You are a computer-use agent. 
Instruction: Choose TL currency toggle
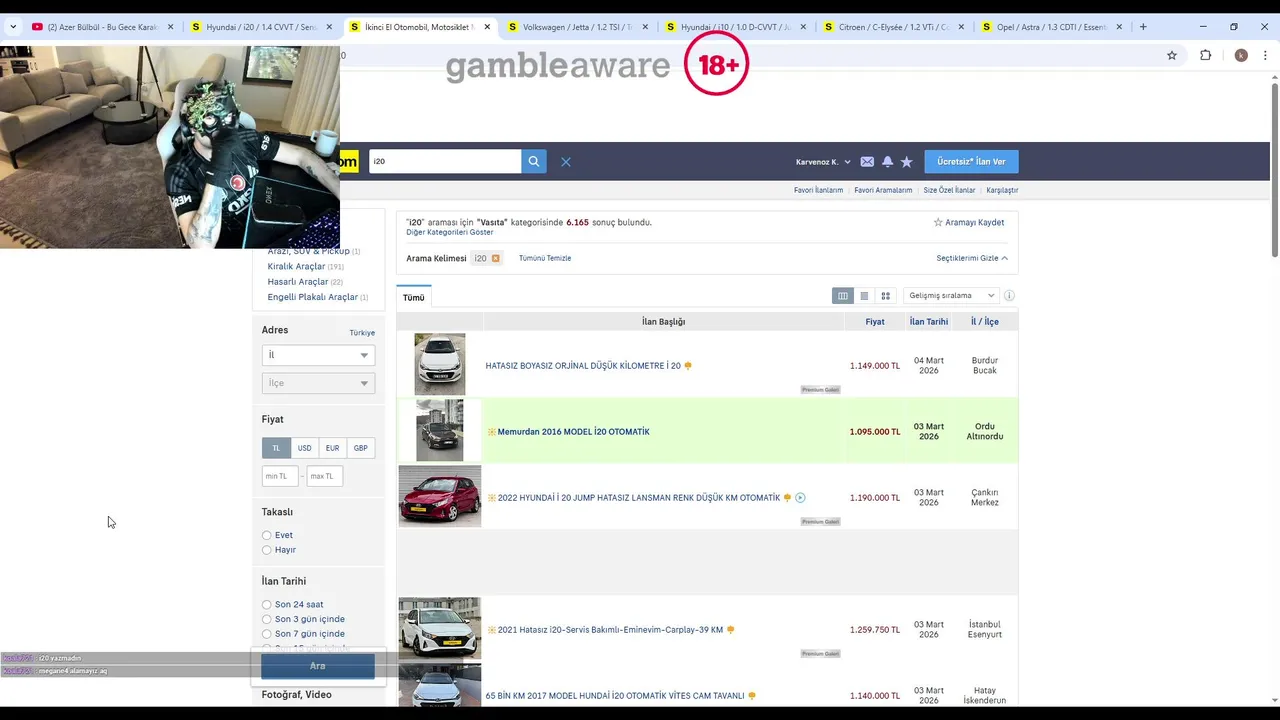click(277, 448)
